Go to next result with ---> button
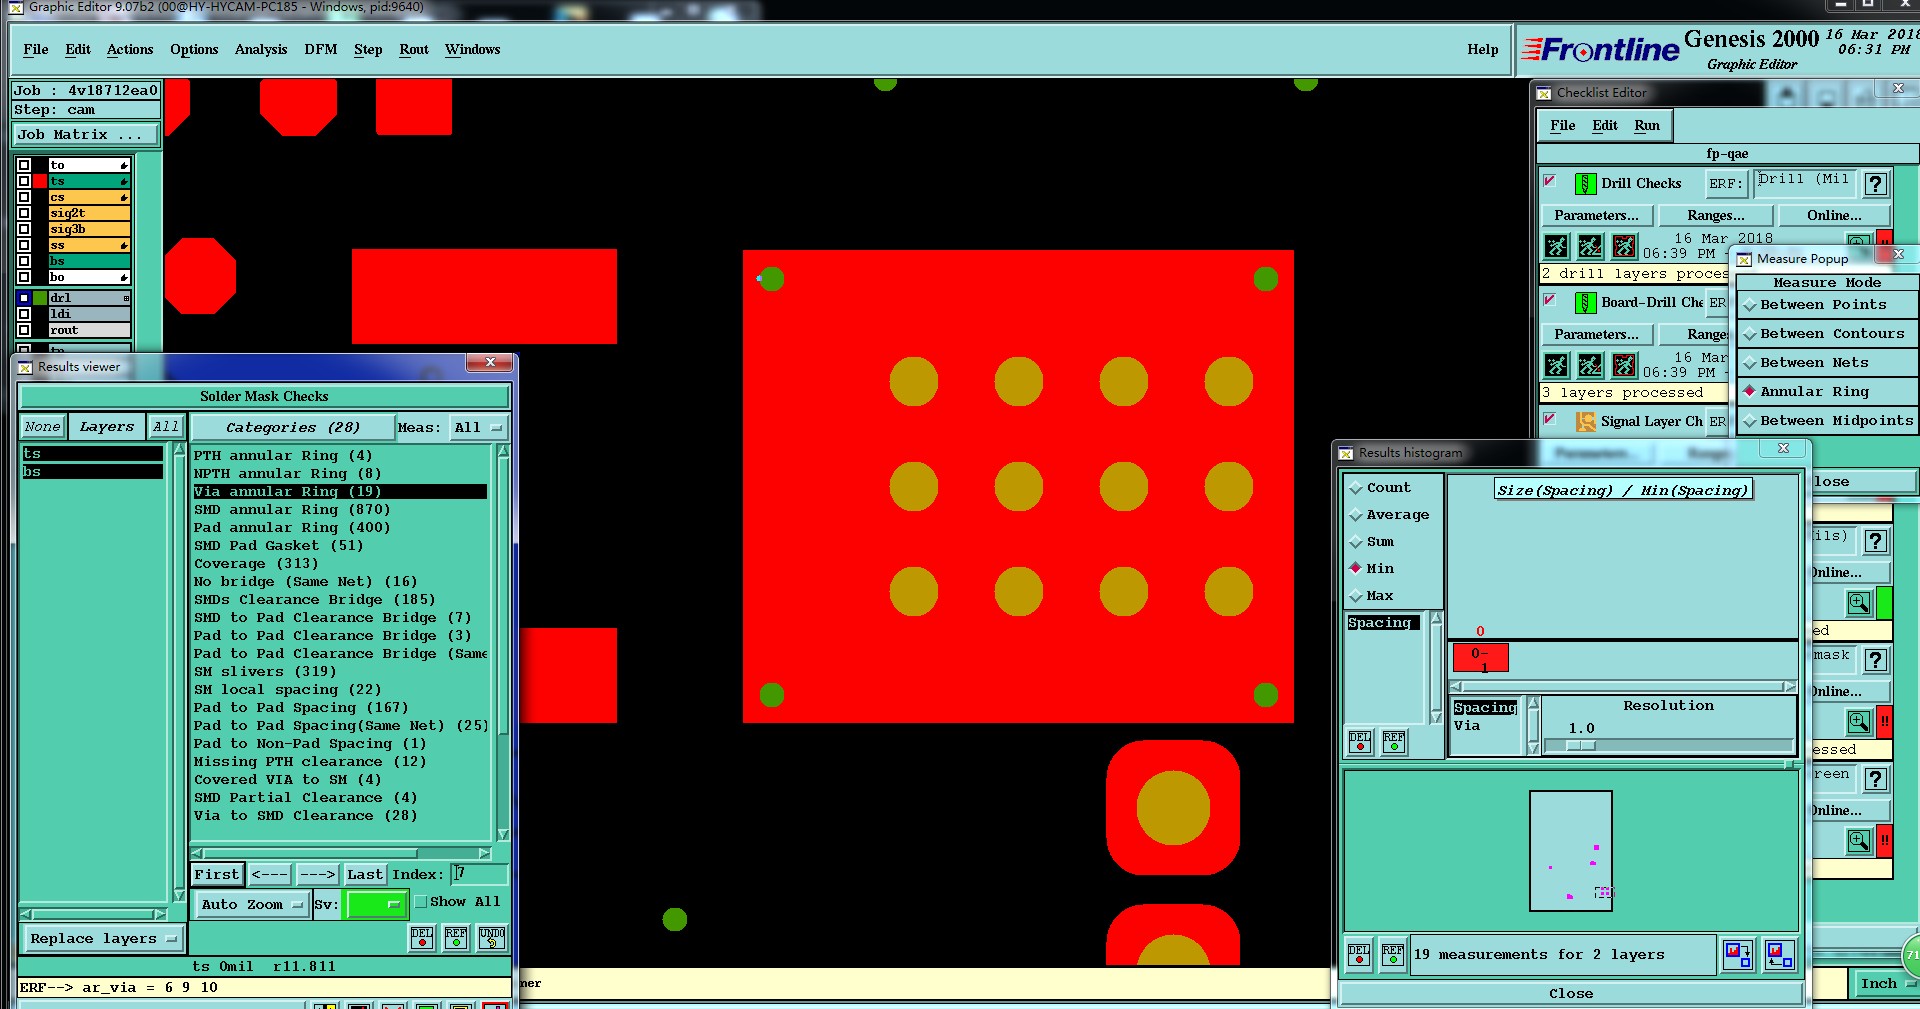 (x=318, y=875)
